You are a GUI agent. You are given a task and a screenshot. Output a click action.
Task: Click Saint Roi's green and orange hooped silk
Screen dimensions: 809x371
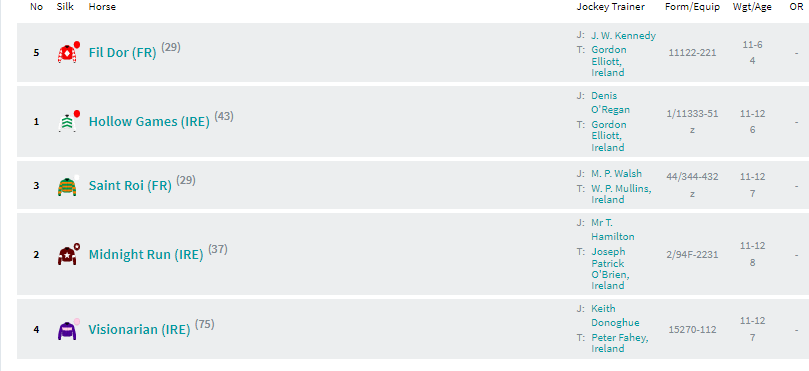point(69,186)
